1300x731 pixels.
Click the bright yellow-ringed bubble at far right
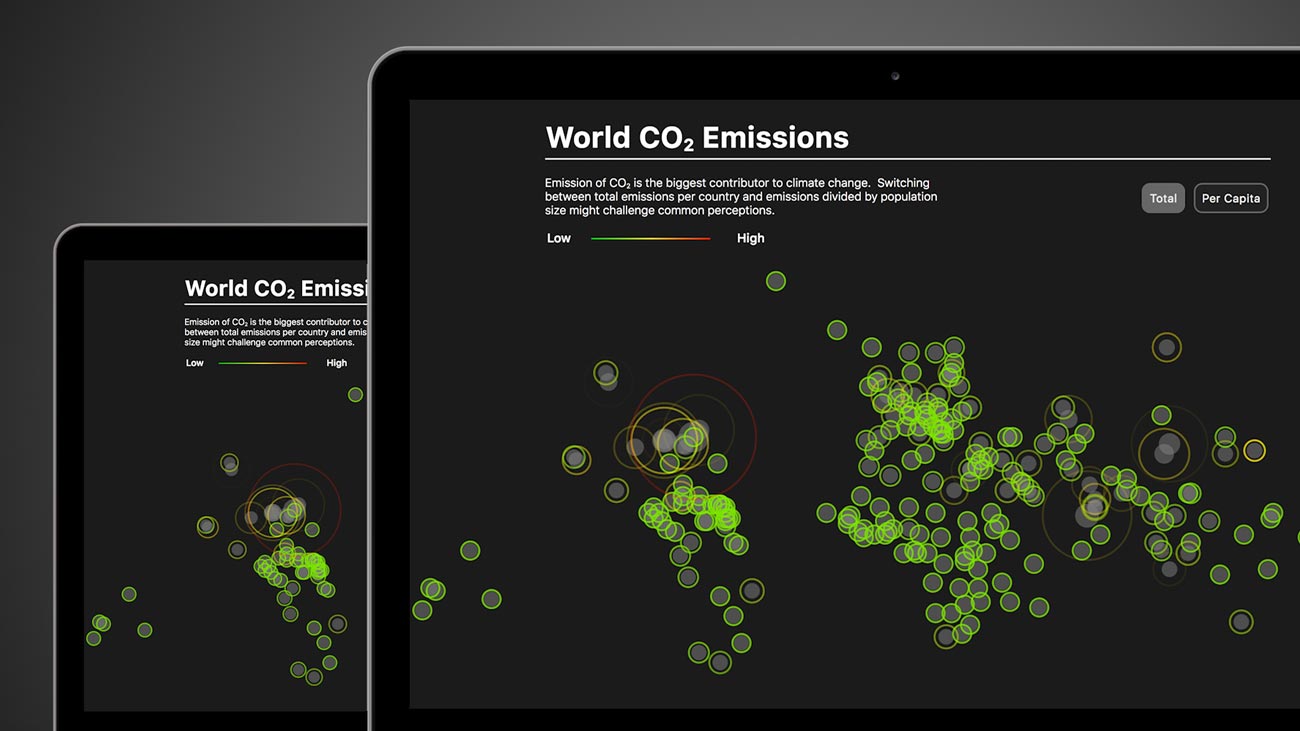pos(1254,451)
